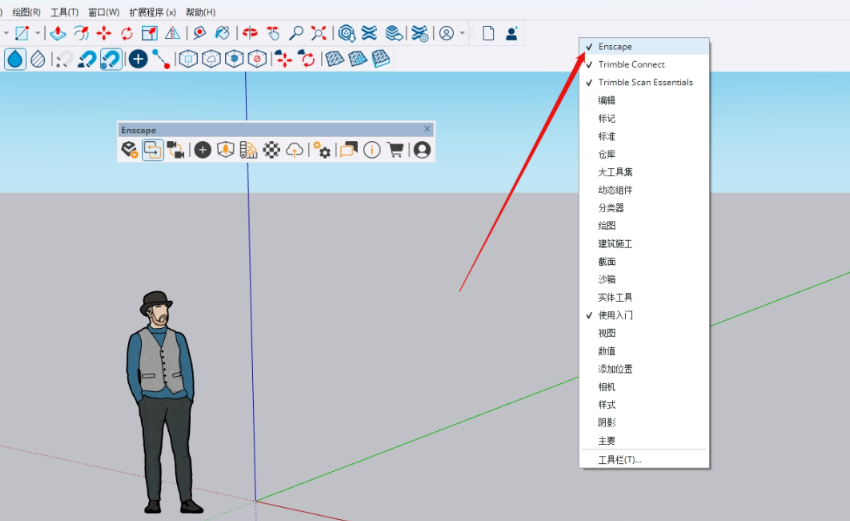This screenshot has height=521, width=850.
Task: Click Enscape Synchronize Views camera icon
Action: (177, 150)
